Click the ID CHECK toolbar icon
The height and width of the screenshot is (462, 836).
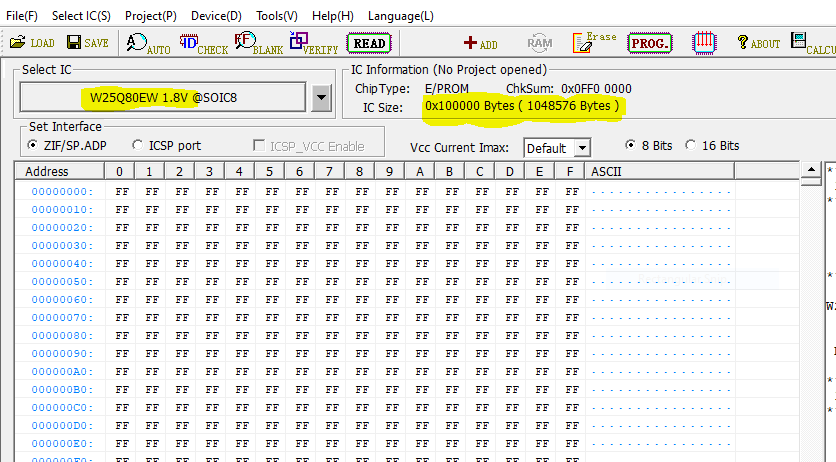203,44
